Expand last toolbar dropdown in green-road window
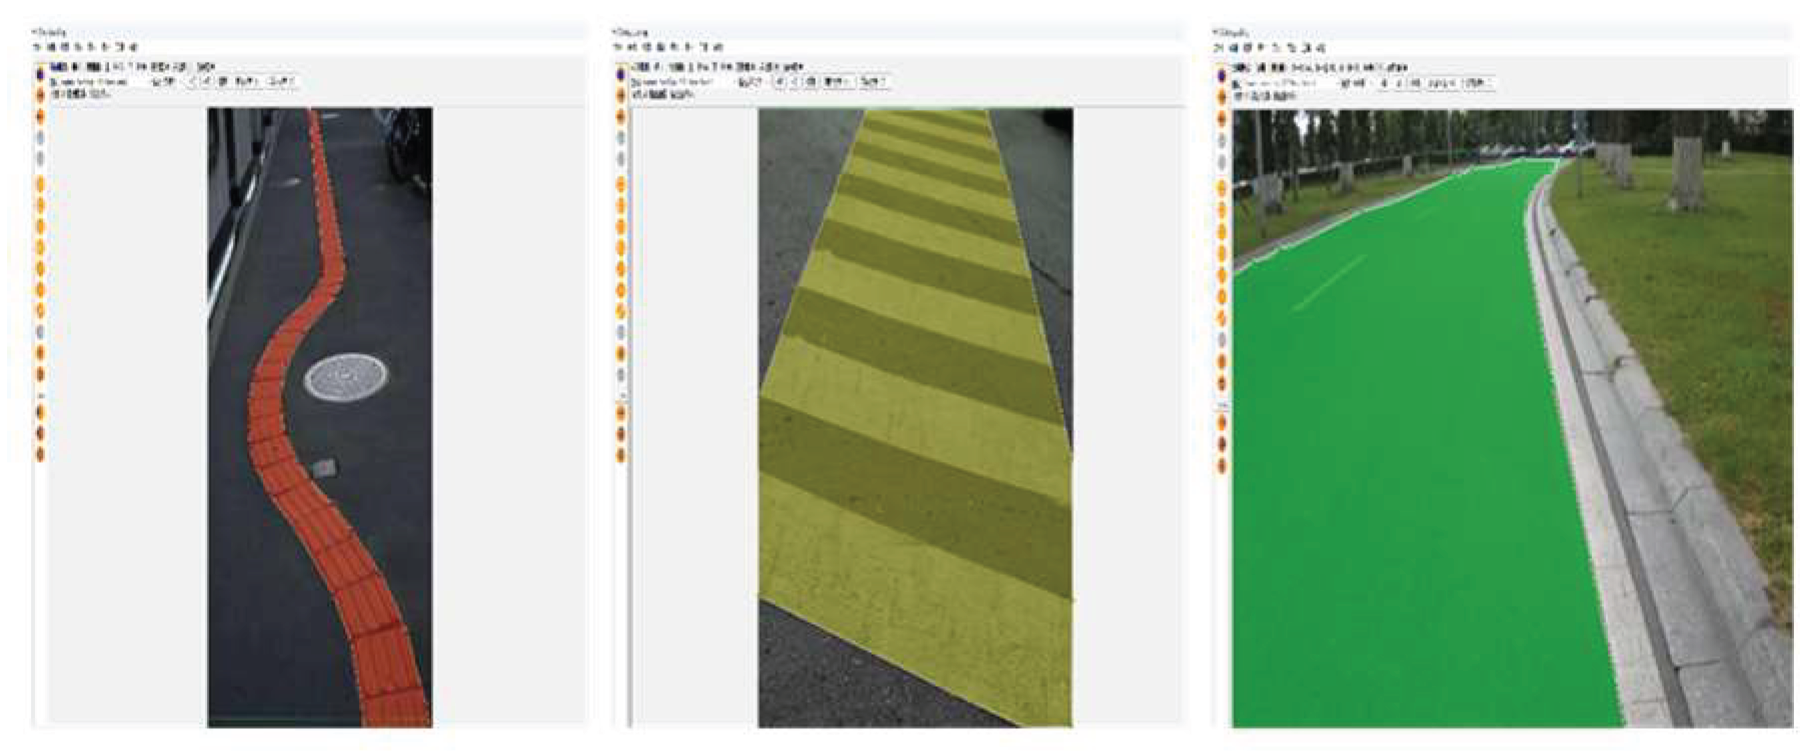 click(x=1478, y=83)
